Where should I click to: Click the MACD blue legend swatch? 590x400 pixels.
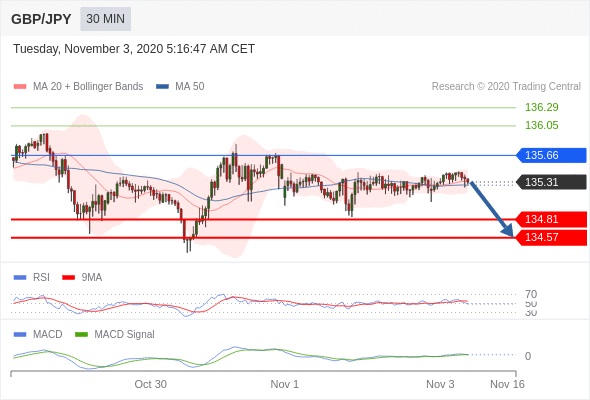tap(20, 335)
